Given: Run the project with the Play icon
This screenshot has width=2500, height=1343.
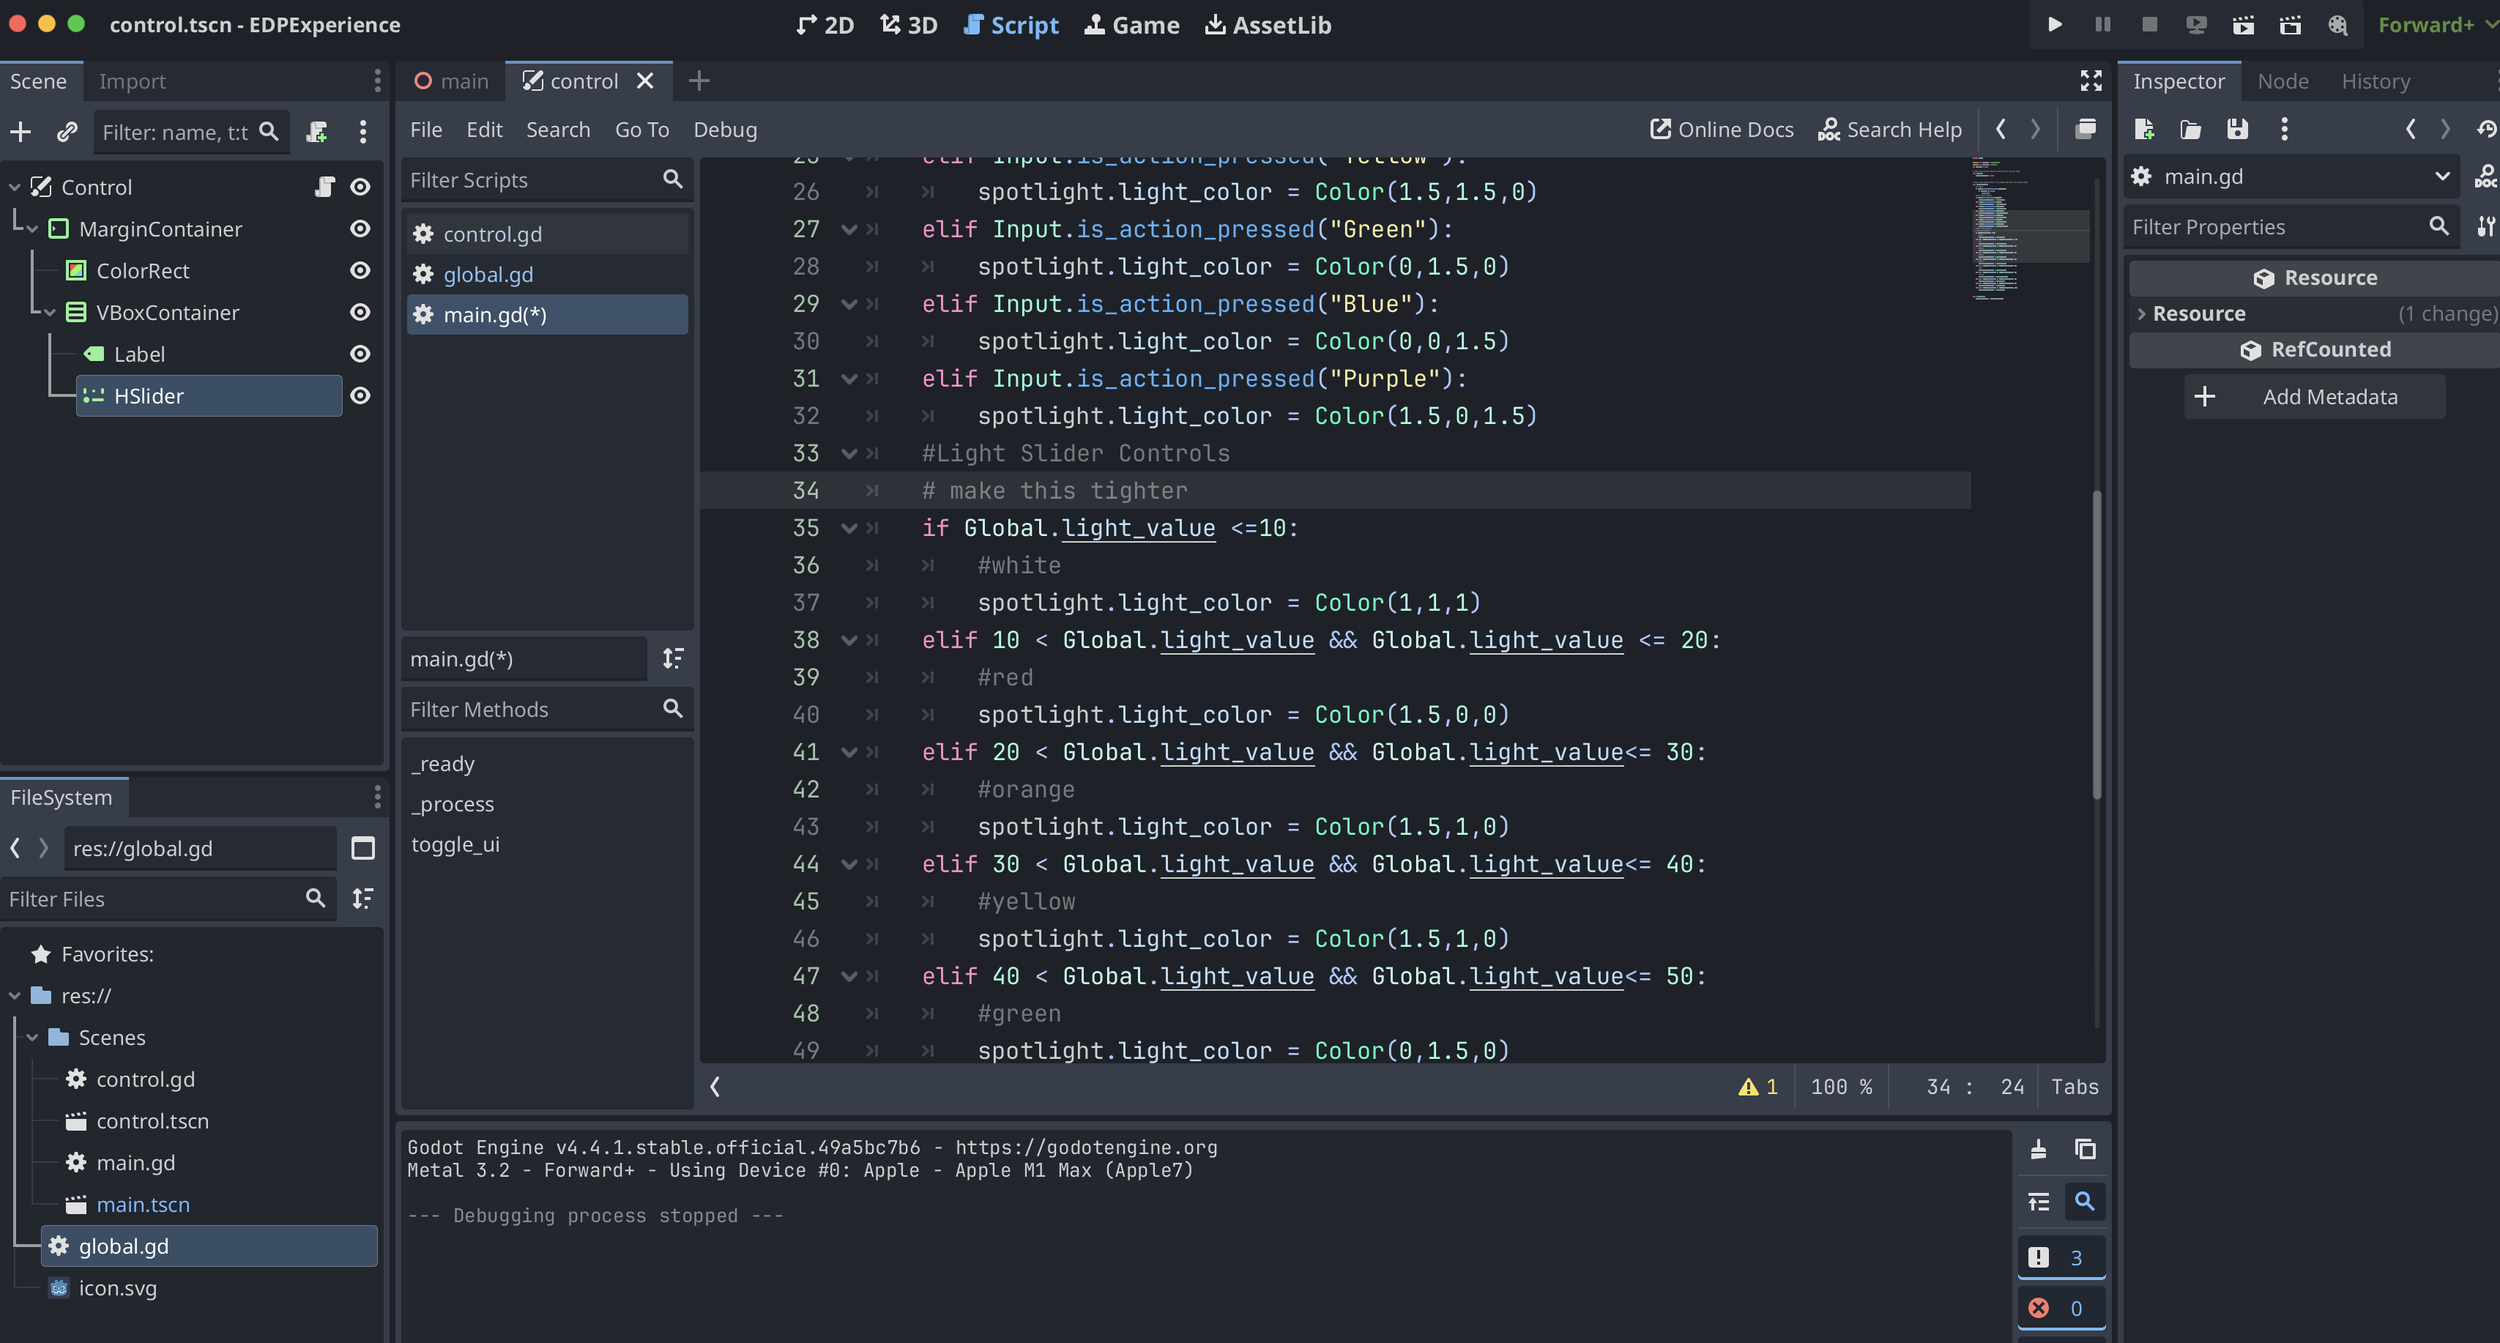Looking at the screenshot, I should (x=2054, y=24).
